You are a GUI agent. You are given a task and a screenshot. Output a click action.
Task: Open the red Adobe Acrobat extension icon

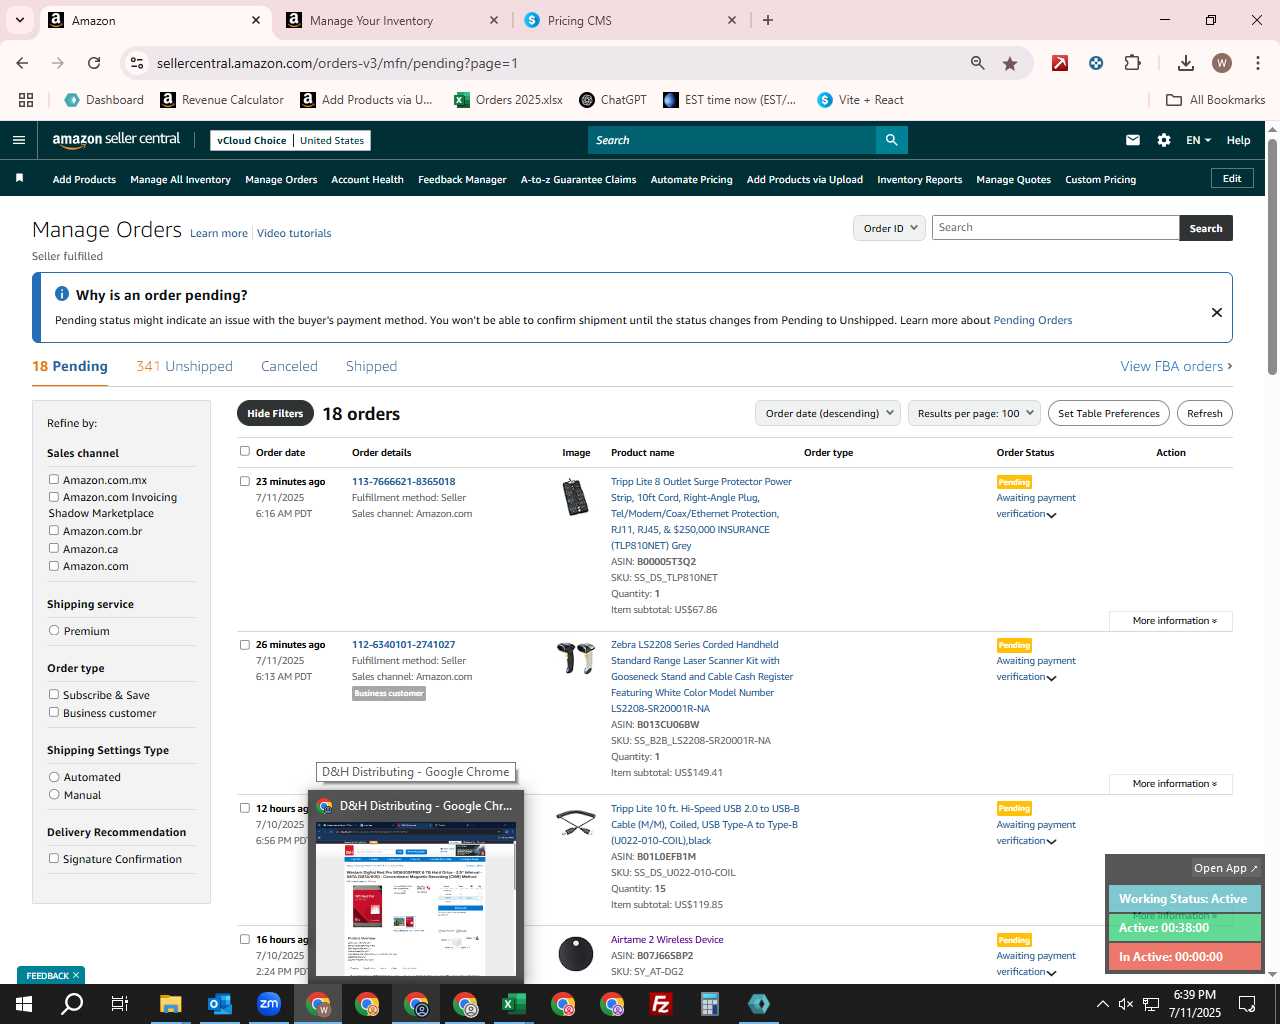pos(1060,63)
